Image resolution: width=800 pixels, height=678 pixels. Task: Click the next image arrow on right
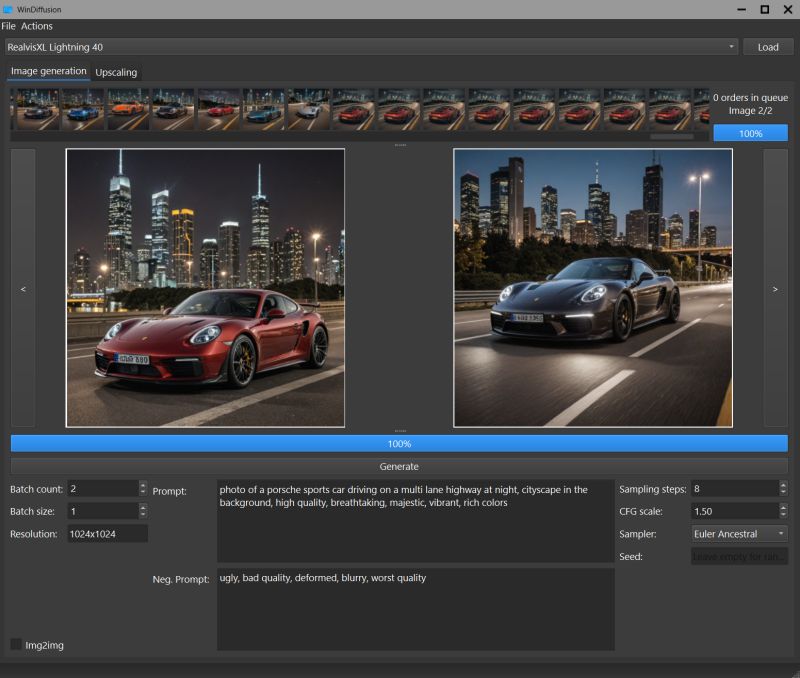(x=776, y=288)
